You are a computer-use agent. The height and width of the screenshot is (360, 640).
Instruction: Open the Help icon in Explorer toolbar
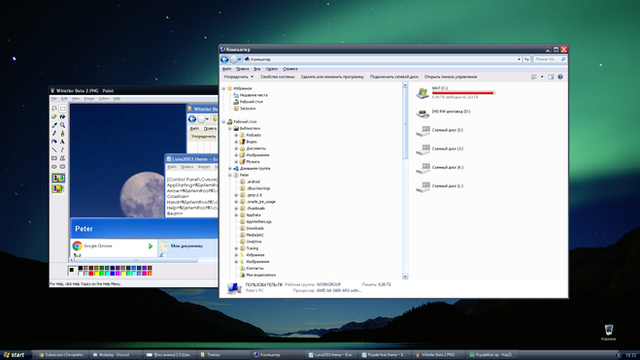click(x=560, y=77)
